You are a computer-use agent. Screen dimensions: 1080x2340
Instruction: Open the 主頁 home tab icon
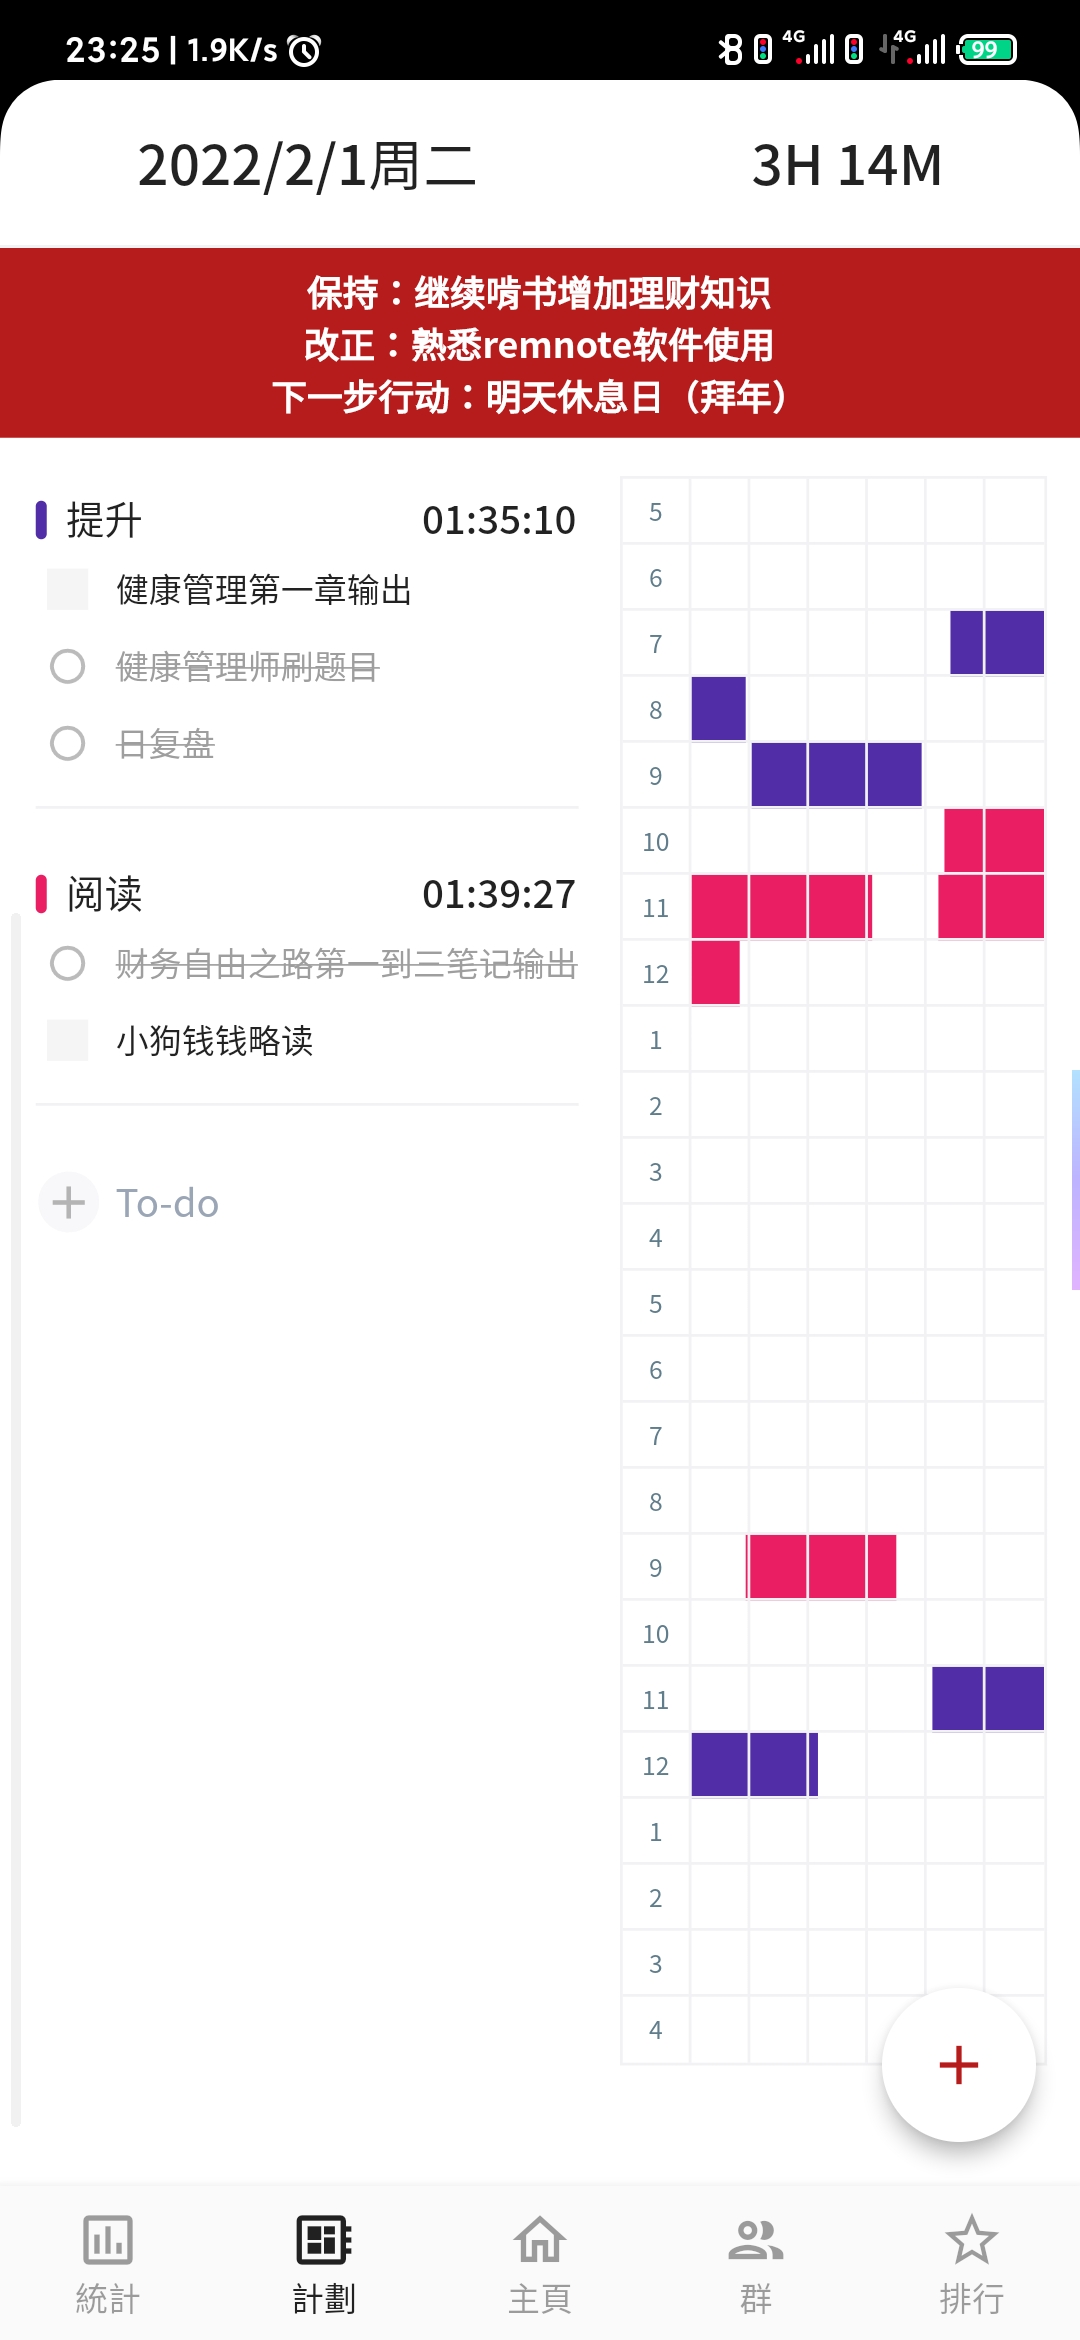(540, 2240)
